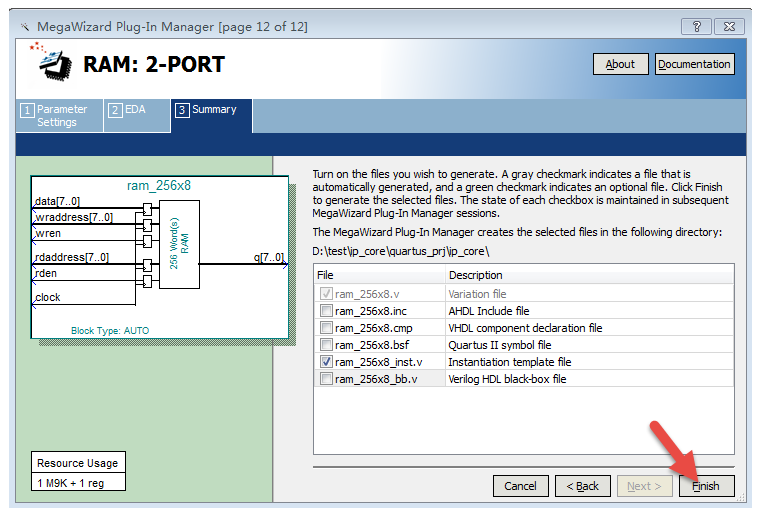Click the Resource Usage label
The image size is (760, 514).
78,463
